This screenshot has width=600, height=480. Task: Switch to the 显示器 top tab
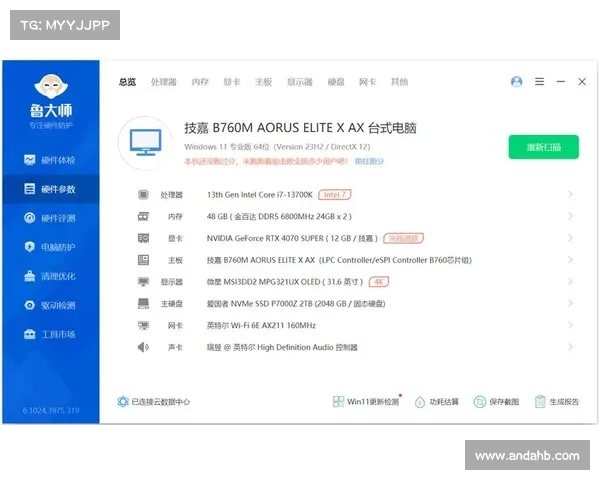[300, 82]
